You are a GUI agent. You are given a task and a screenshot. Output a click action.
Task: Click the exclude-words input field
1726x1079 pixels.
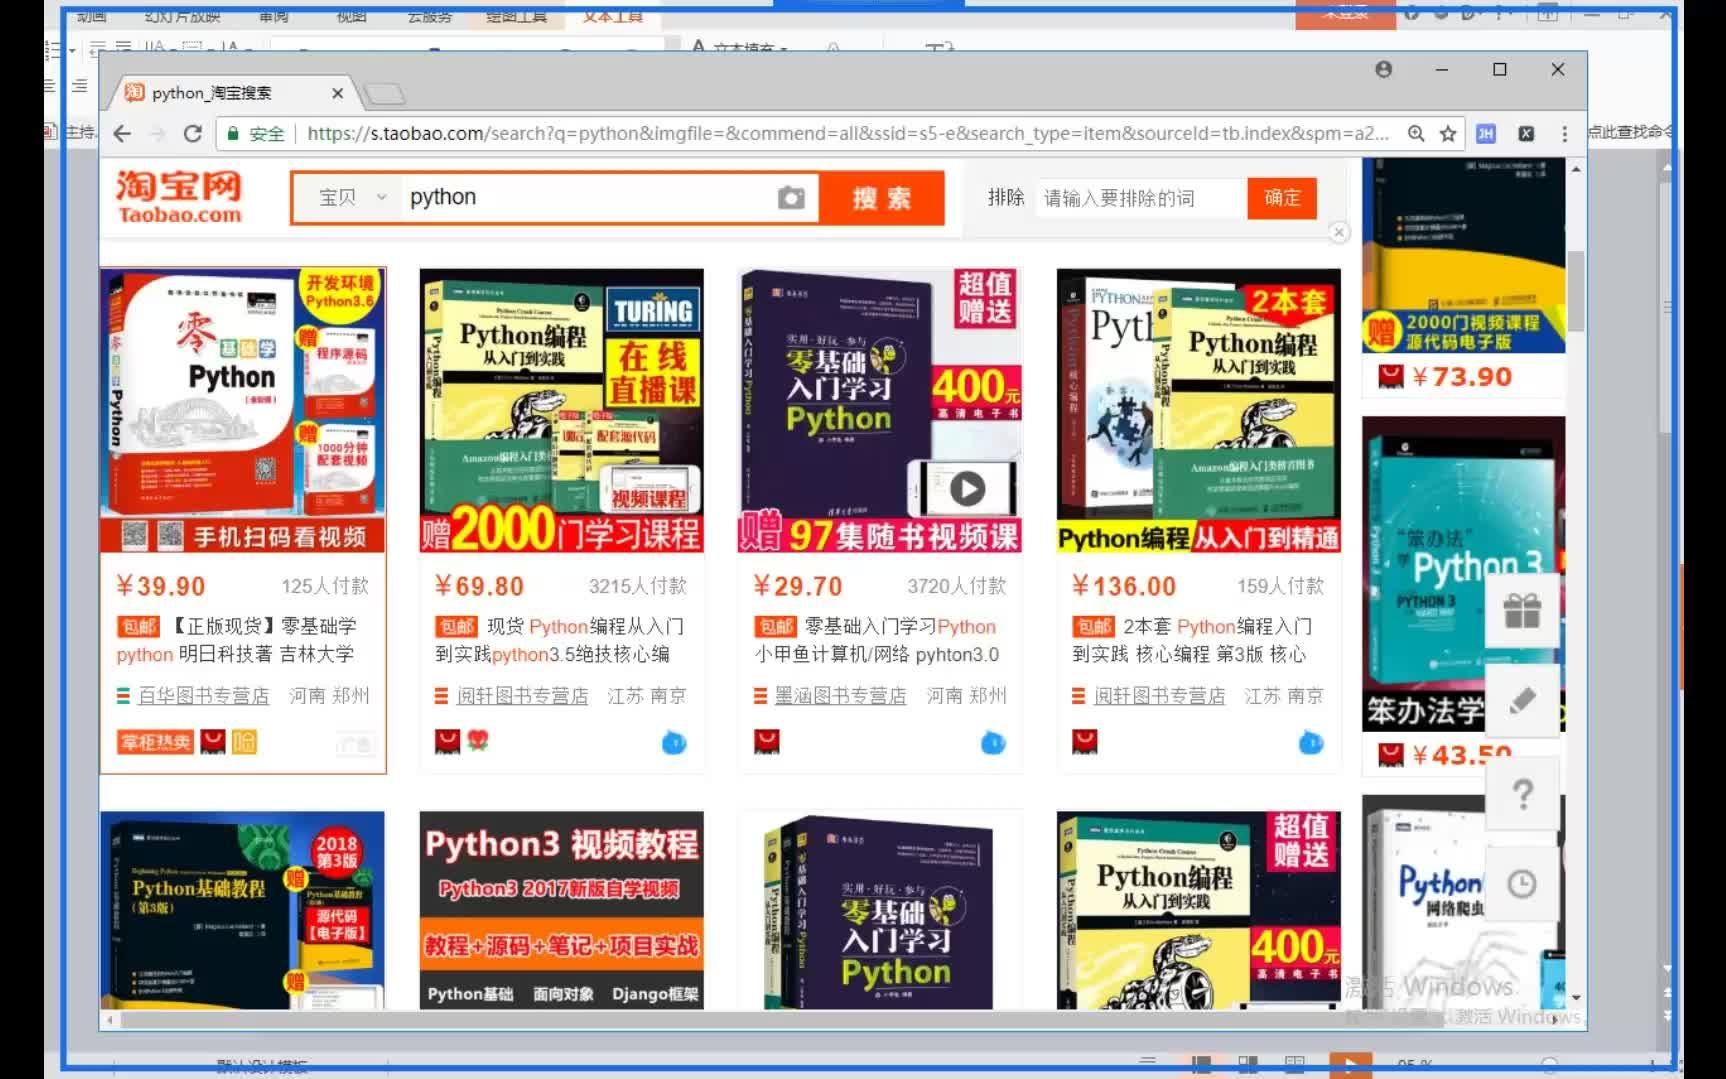click(x=1141, y=198)
